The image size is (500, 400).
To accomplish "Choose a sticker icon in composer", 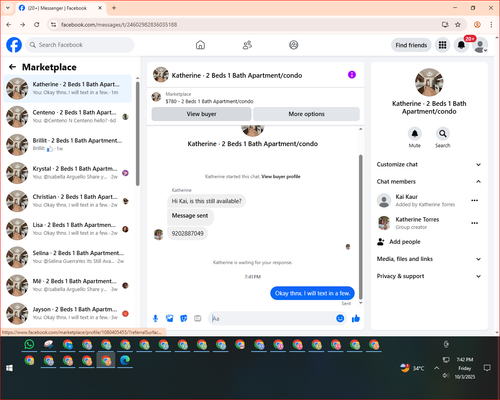I will [x=184, y=318].
